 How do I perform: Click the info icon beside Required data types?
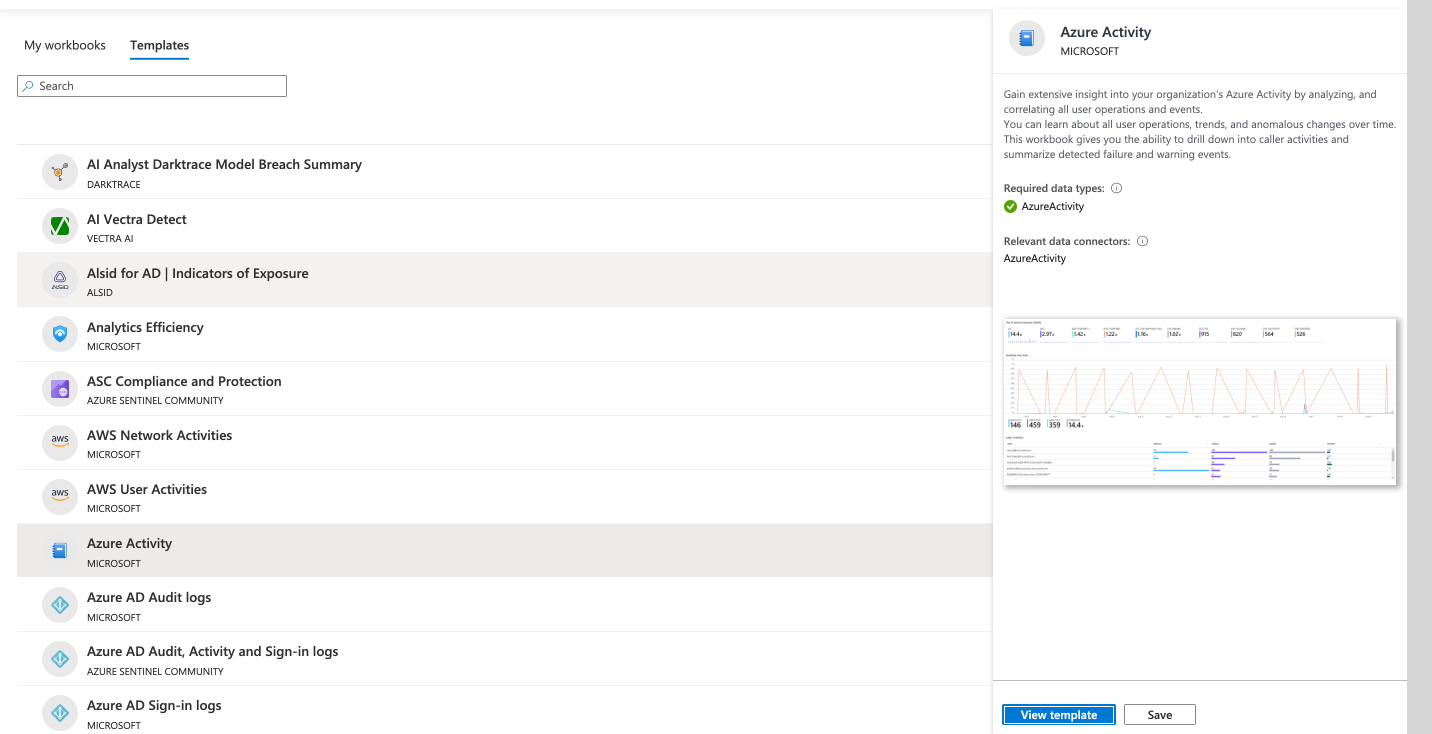[1117, 188]
